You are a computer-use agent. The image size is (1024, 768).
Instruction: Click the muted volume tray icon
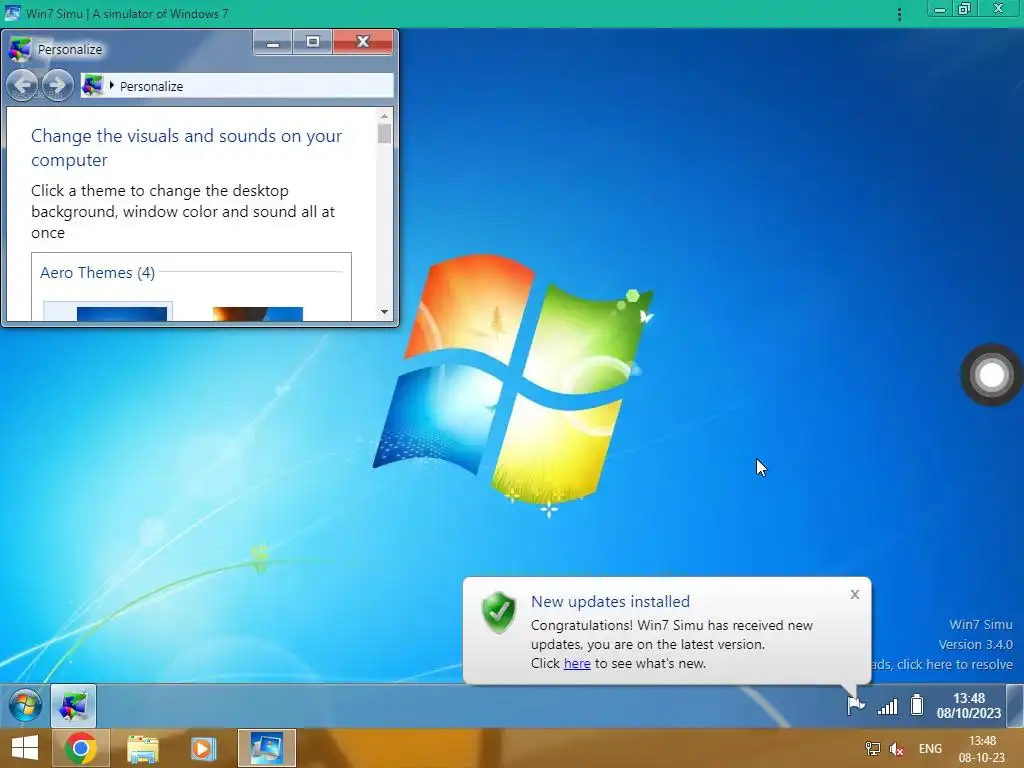(897, 749)
